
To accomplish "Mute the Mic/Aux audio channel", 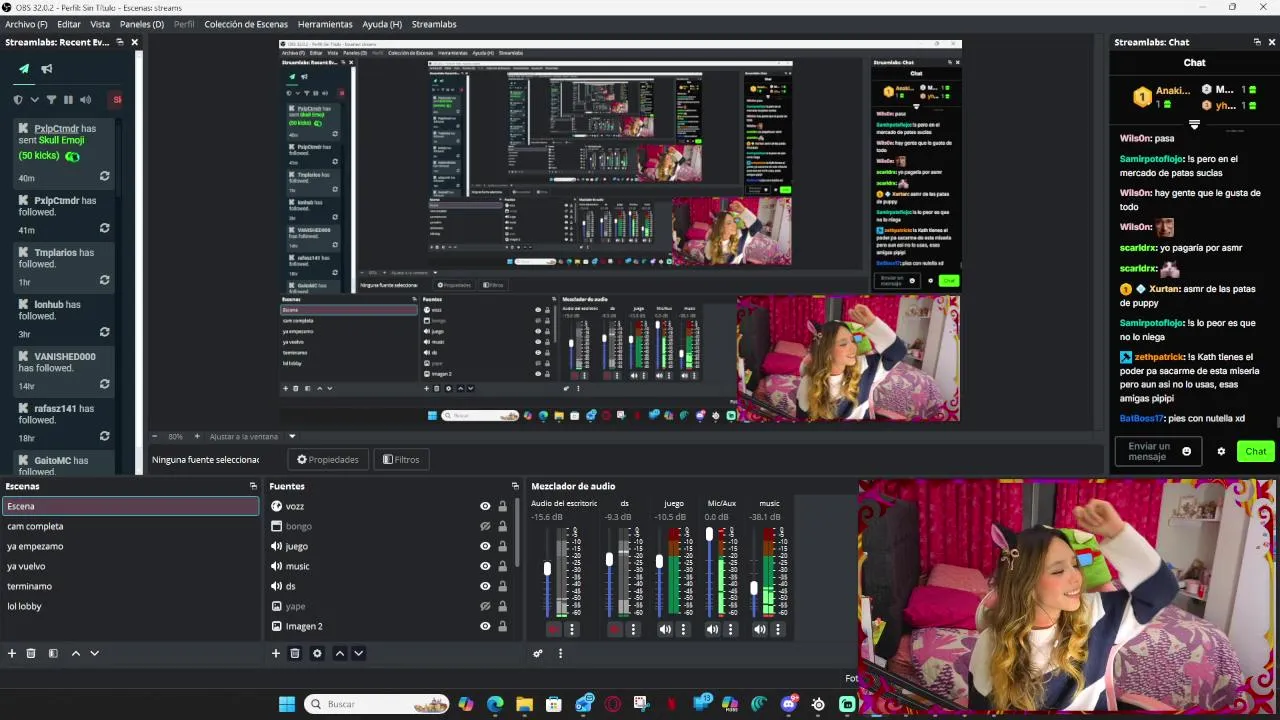I will click(712, 629).
